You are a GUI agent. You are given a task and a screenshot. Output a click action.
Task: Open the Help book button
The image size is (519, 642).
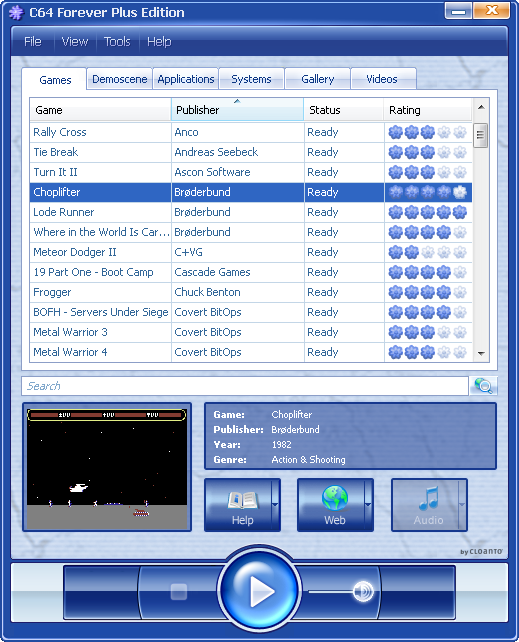[238, 505]
